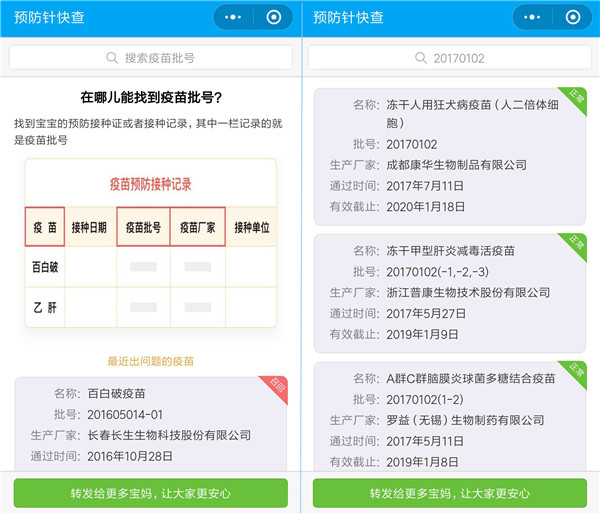Tap the left panel three-dots menu icon
The image size is (600, 514).
coord(233,17)
